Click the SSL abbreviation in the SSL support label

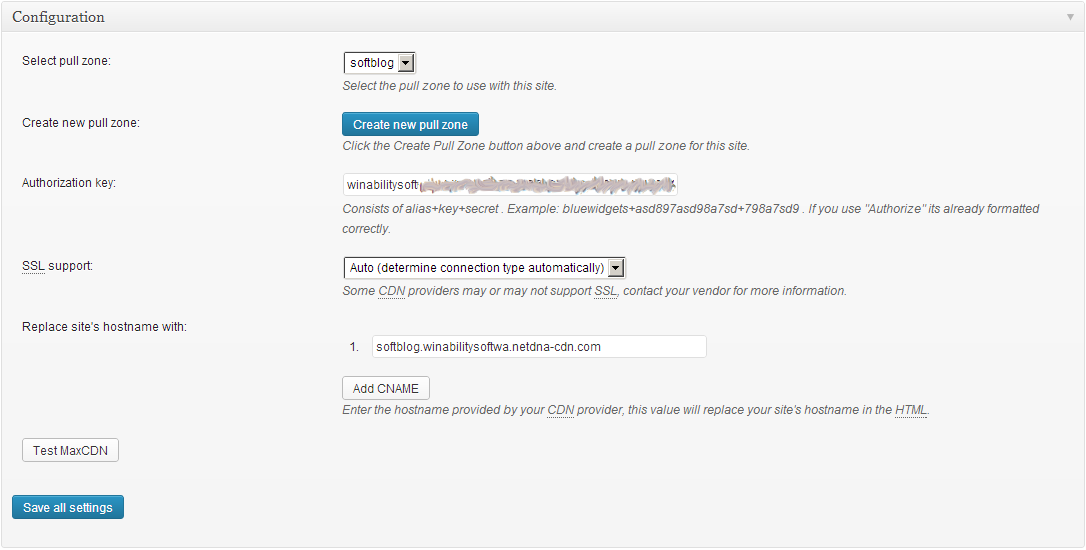pyautogui.click(x=33, y=266)
